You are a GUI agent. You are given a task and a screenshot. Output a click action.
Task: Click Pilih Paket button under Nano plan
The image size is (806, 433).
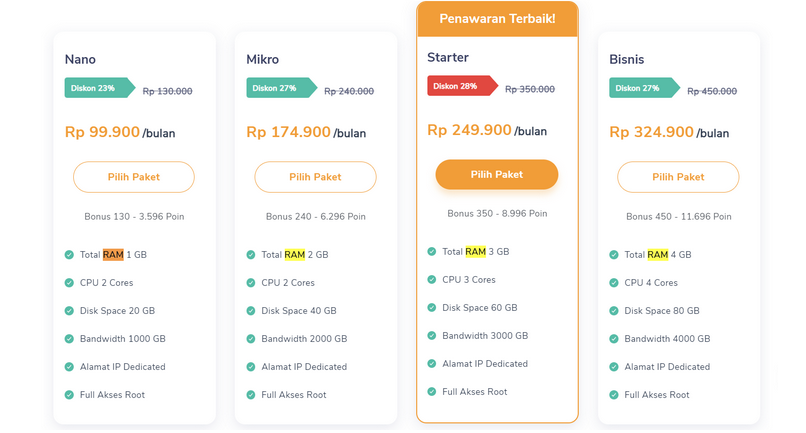(133, 177)
